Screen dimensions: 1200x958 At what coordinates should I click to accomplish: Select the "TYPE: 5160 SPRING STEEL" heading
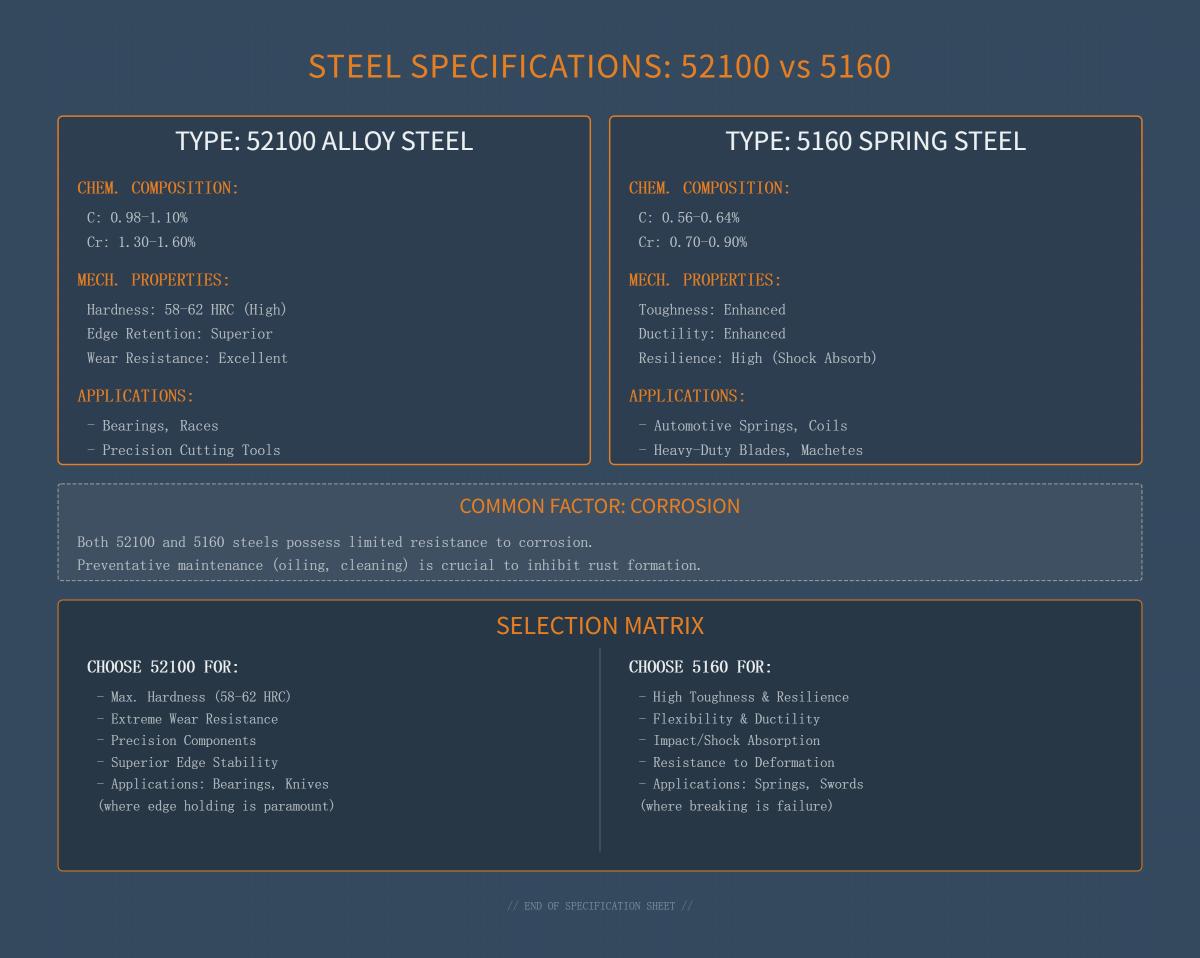coord(875,141)
